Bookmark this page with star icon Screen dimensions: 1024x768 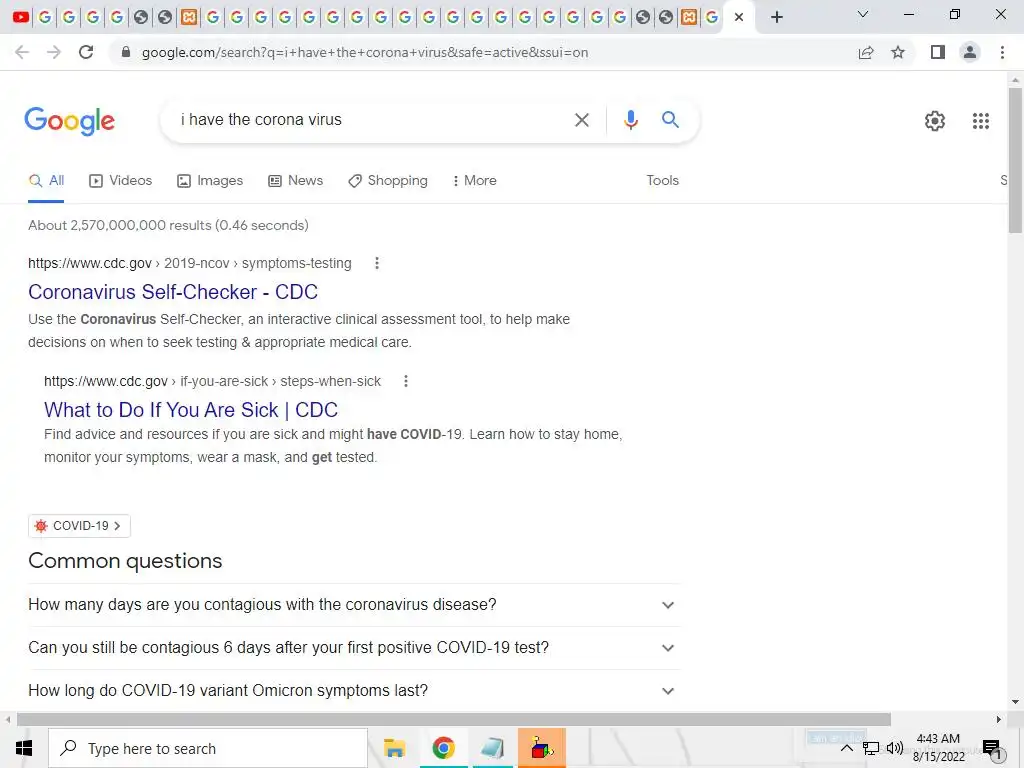pos(898,52)
